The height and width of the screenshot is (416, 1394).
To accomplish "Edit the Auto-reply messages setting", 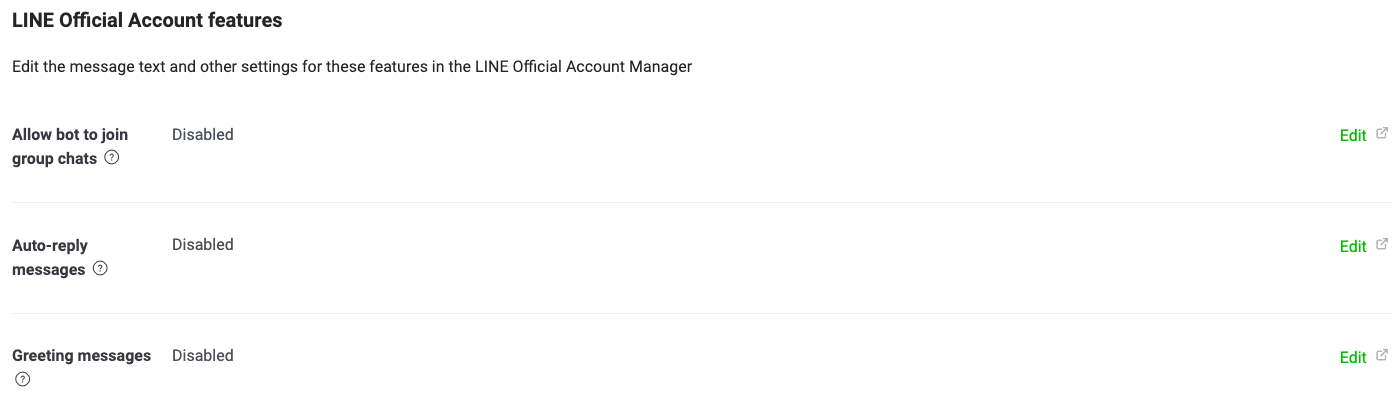I will (x=1353, y=247).
